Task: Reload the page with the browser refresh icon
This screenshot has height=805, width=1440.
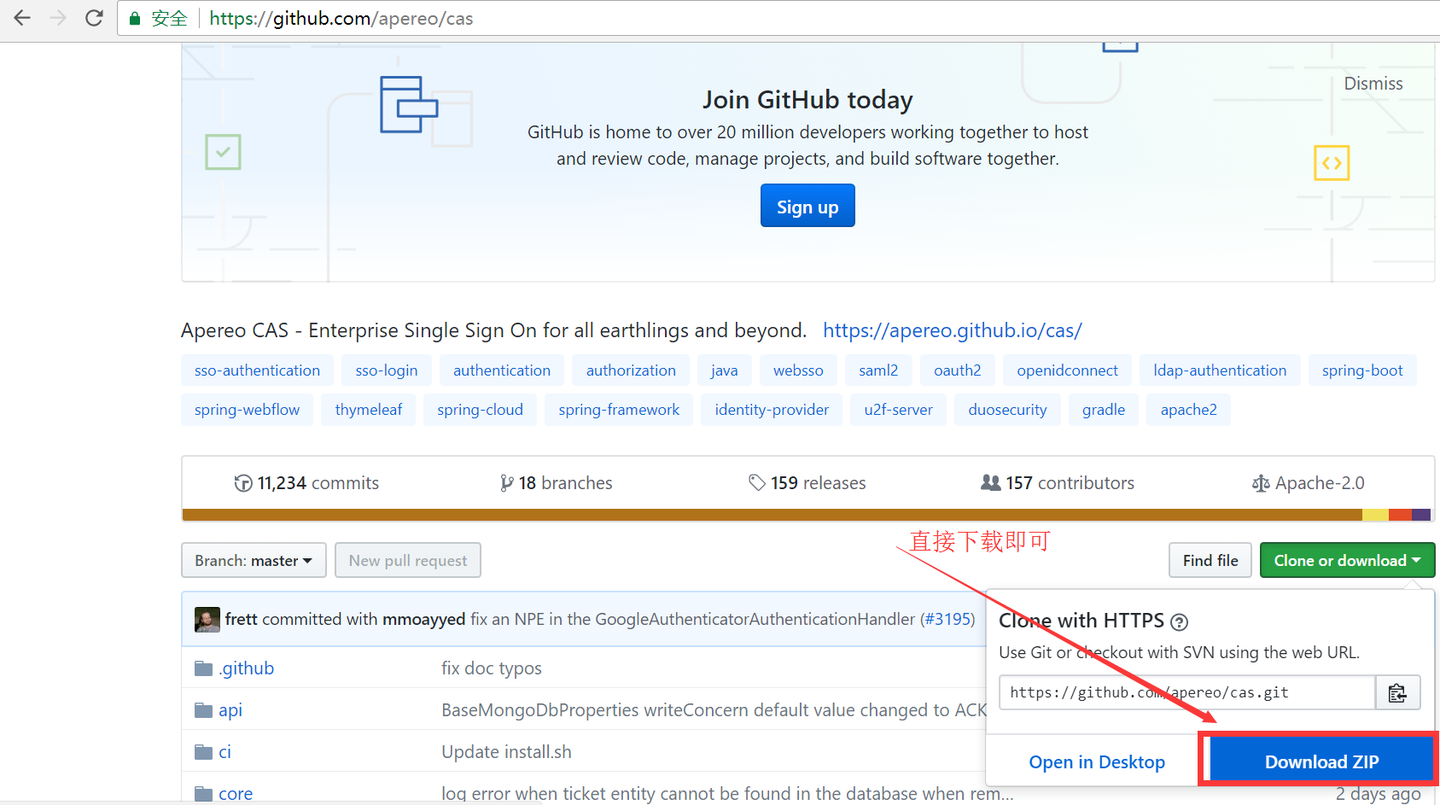Action: coord(93,17)
